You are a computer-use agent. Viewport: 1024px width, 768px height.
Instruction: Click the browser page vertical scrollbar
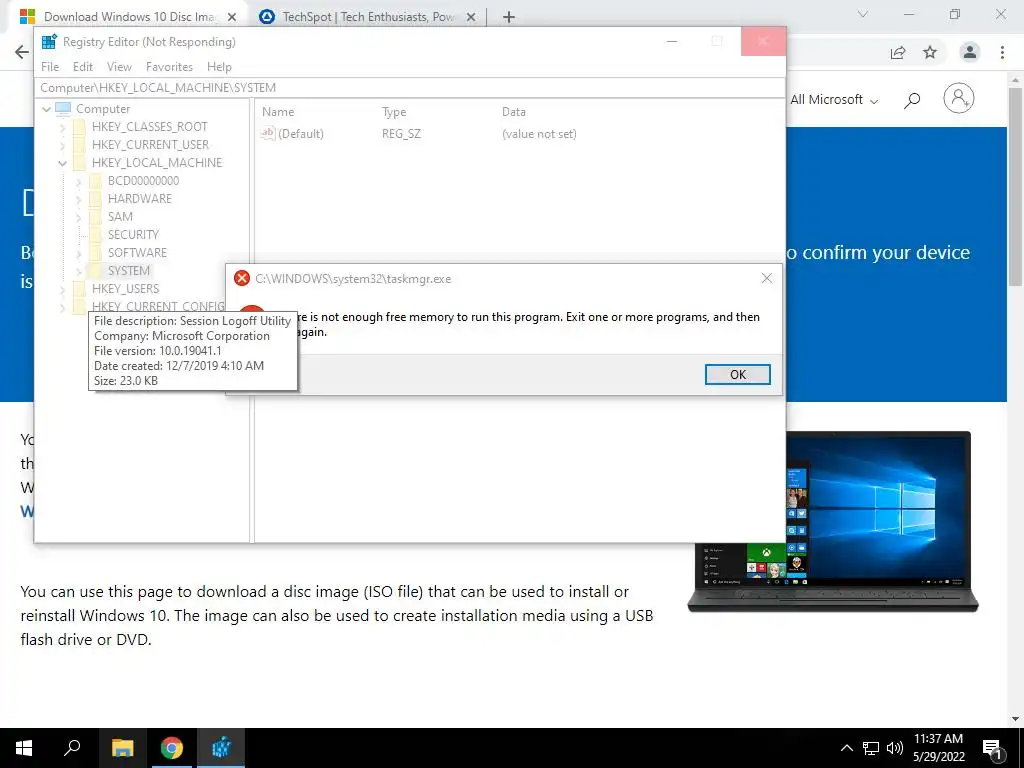click(x=1015, y=185)
